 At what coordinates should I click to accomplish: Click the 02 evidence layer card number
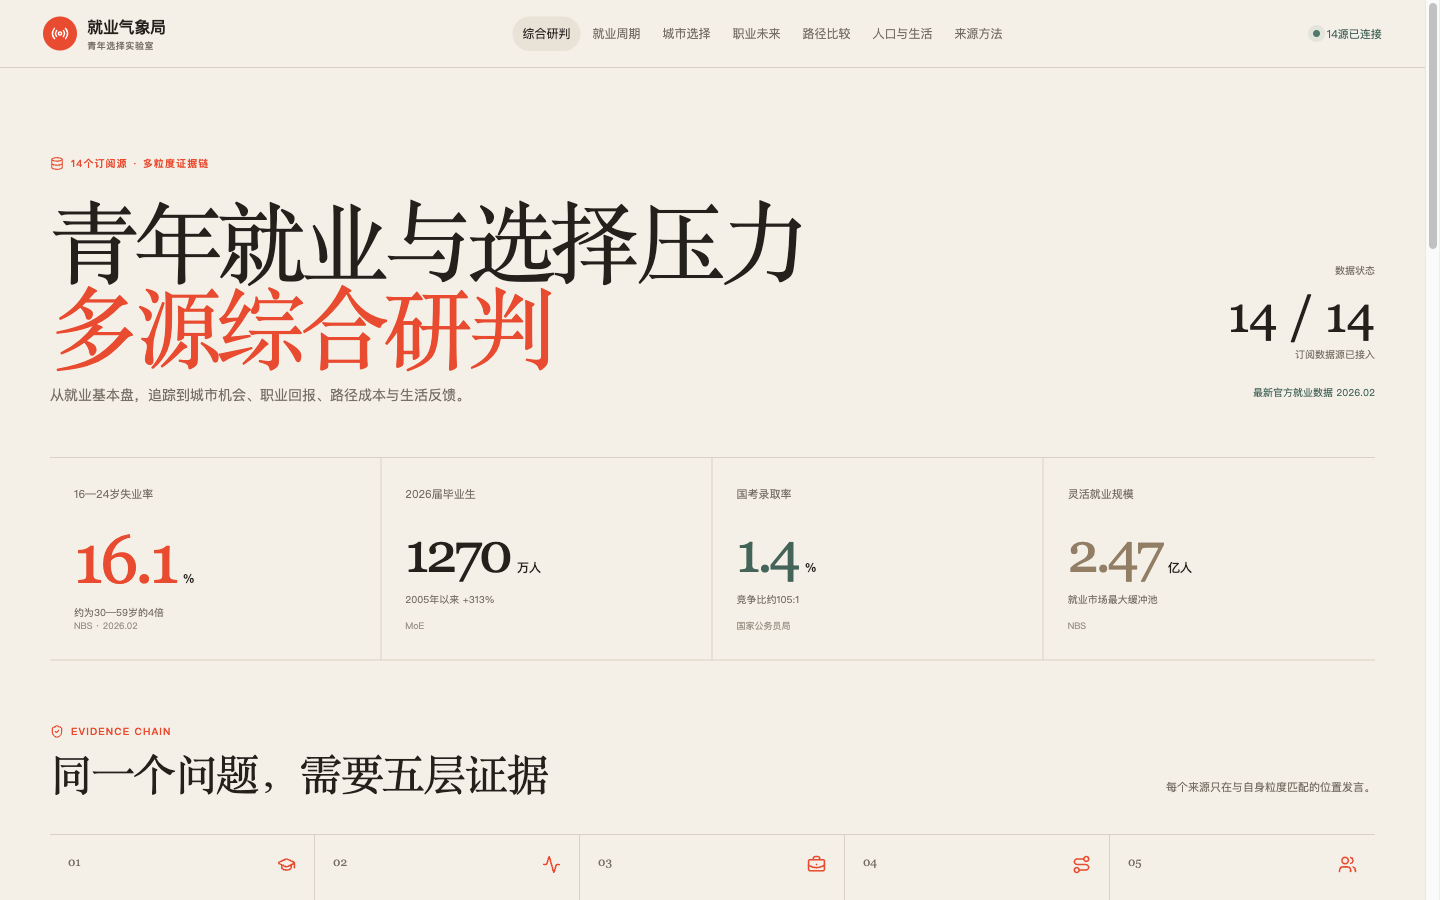click(x=340, y=863)
